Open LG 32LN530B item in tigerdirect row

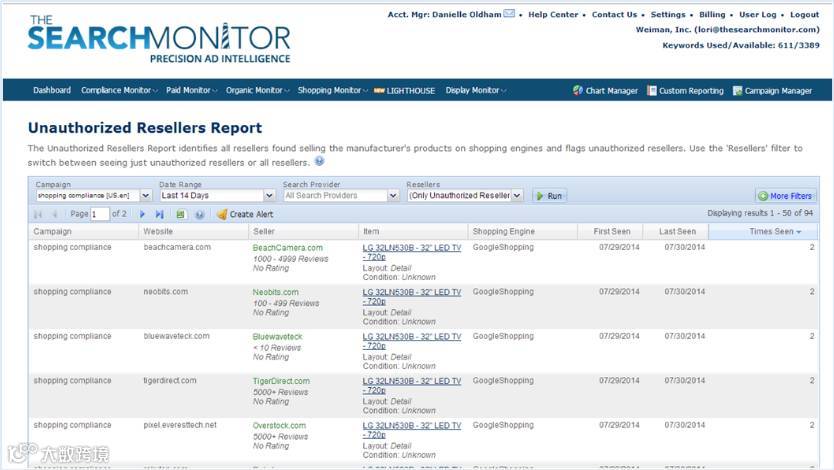412,385
